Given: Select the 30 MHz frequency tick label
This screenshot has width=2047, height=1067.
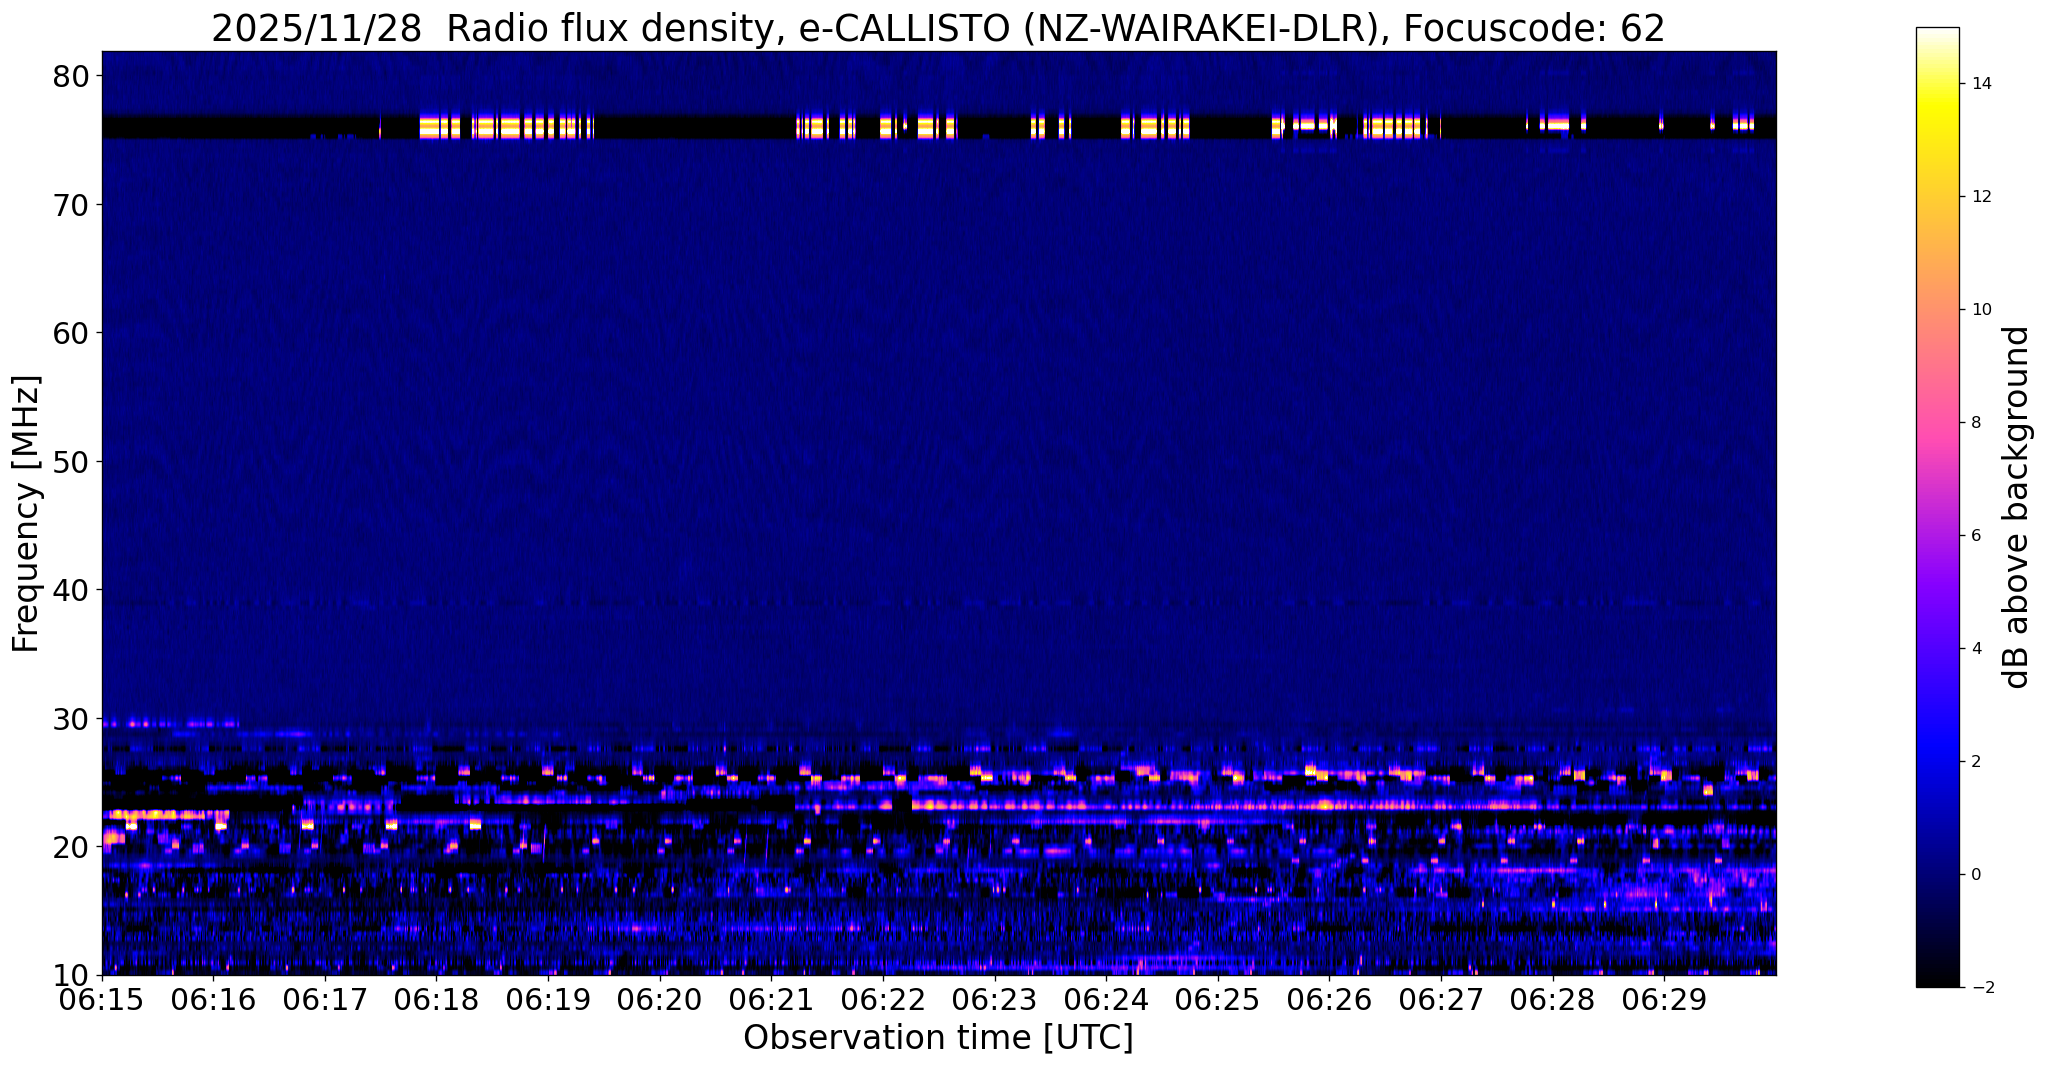Looking at the screenshot, I should 69,718.
